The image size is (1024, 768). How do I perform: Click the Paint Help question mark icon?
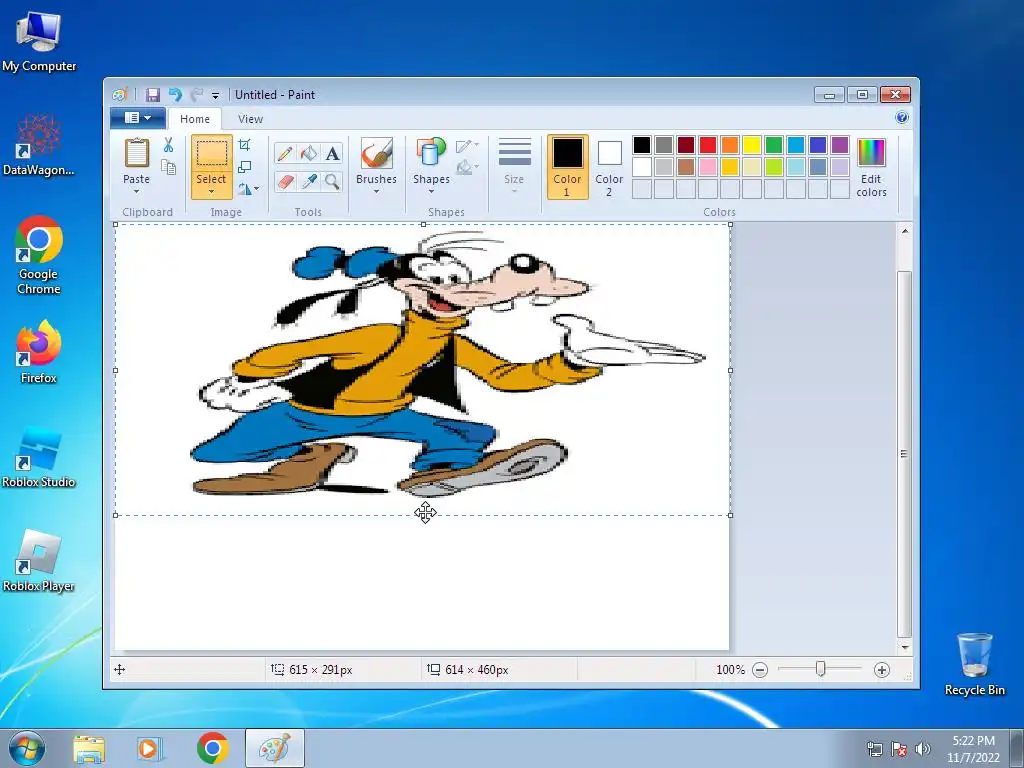[902, 118]
